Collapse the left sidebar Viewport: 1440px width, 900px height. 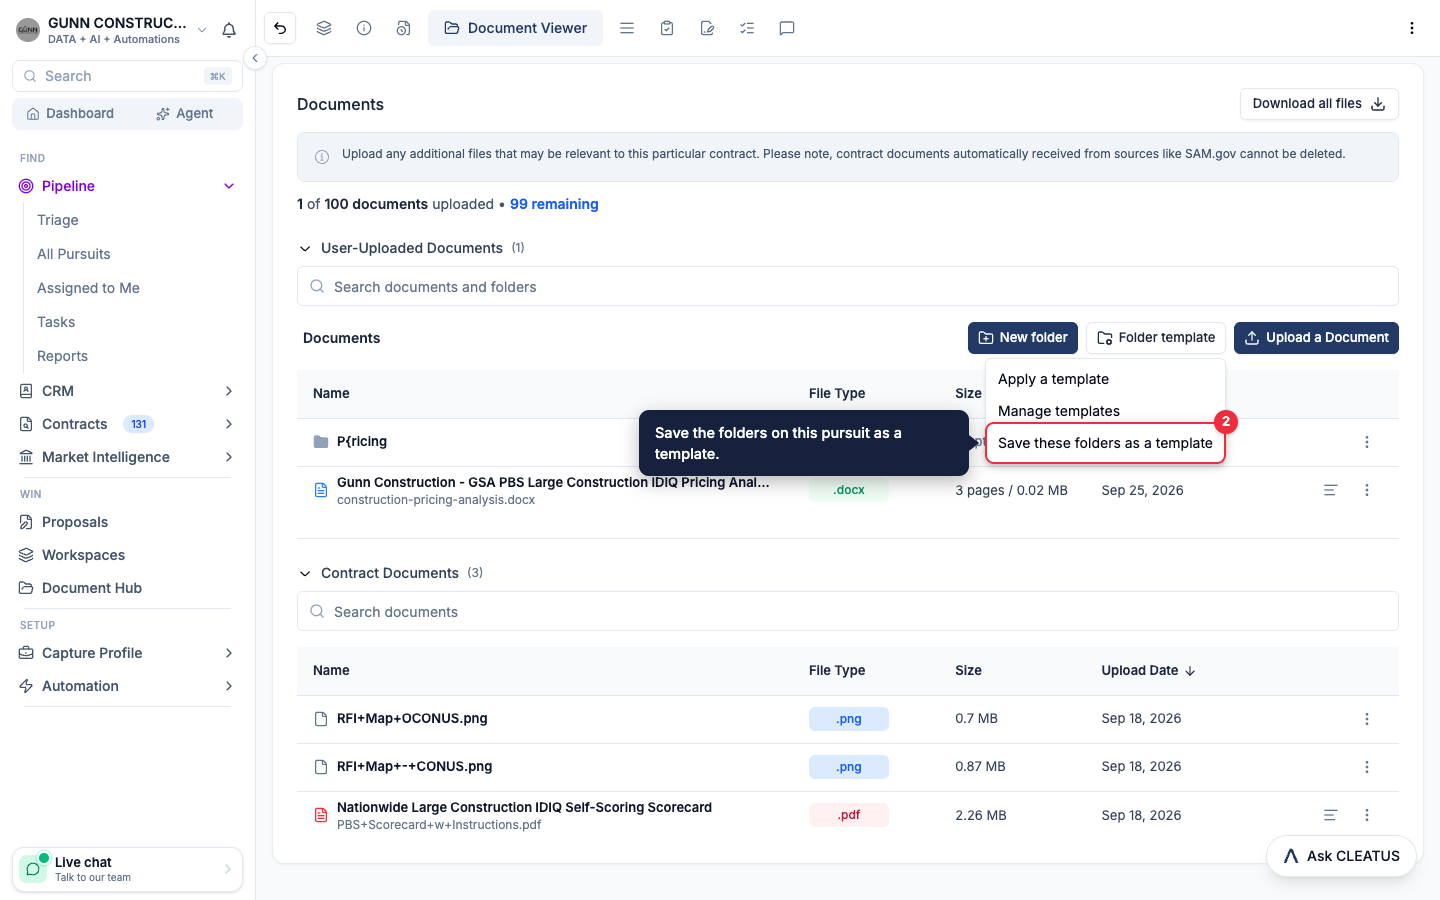tap(255, 58)
